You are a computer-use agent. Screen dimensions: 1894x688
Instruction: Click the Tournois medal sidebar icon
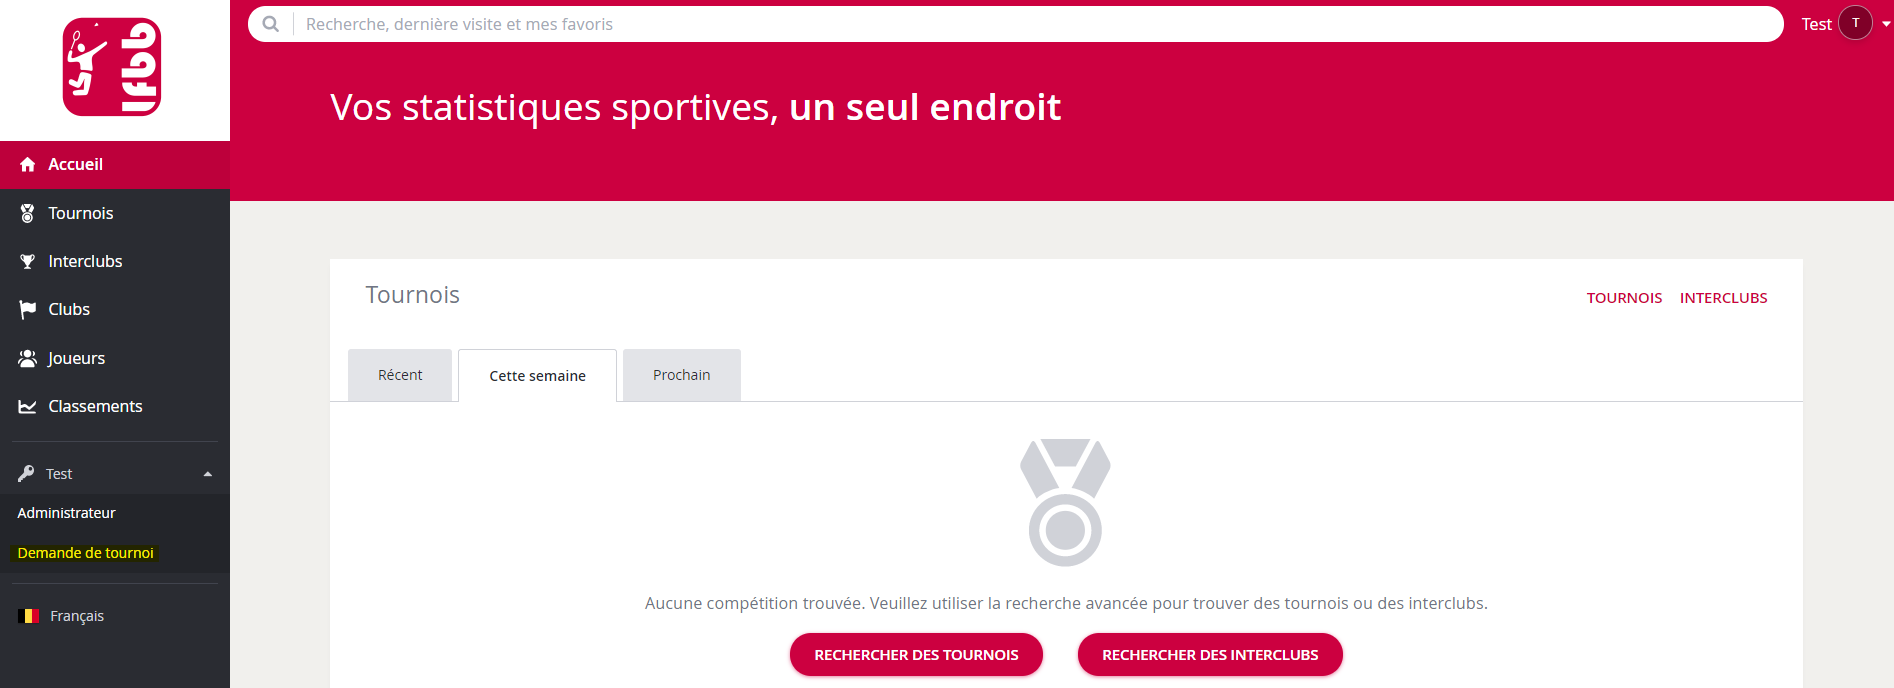point(28,213)
